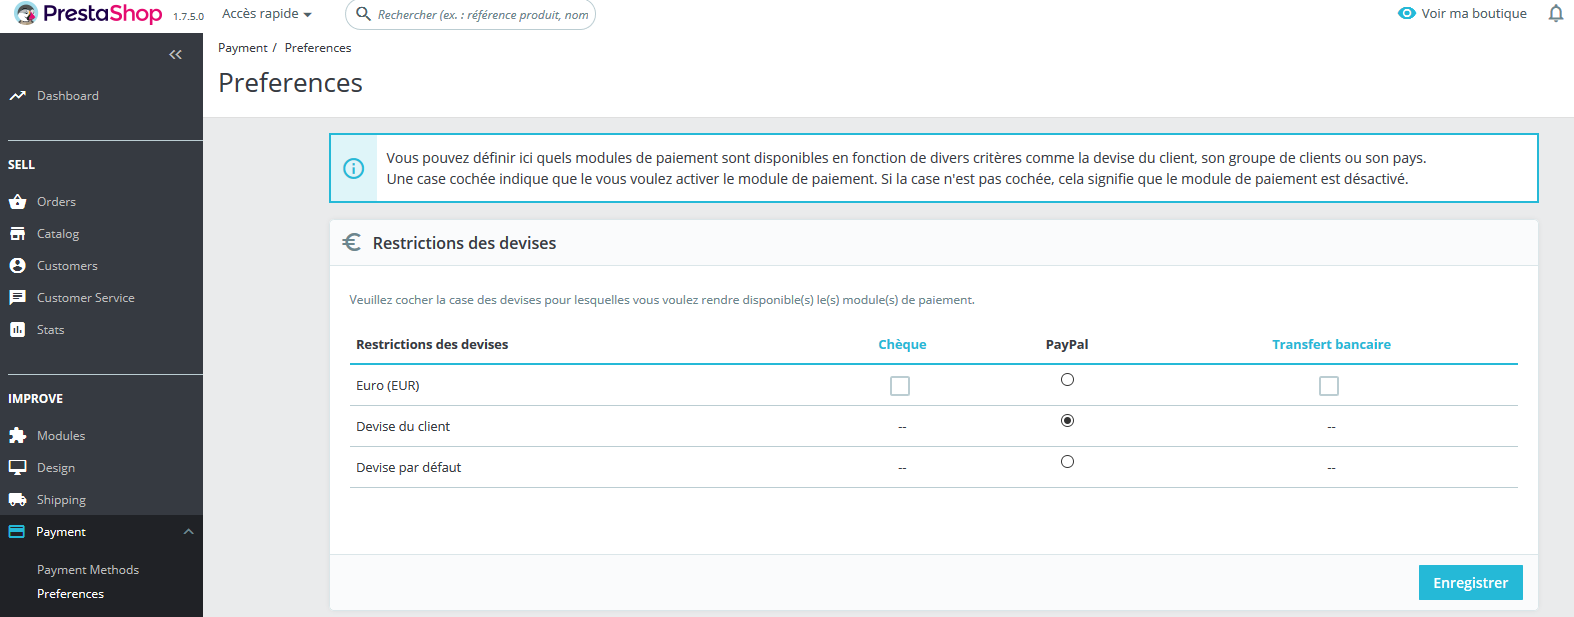
Task: Collapse the Payment menu chevron
Action: pos(188,532)
